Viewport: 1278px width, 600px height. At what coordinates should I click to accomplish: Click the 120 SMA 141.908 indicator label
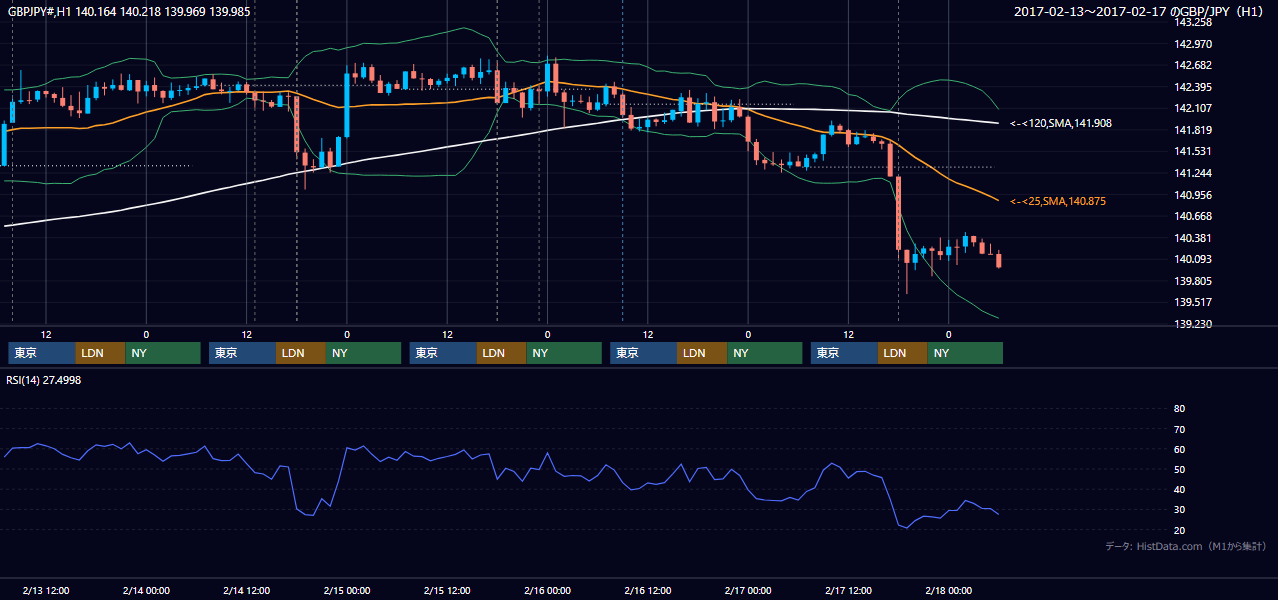(1061, 123)
